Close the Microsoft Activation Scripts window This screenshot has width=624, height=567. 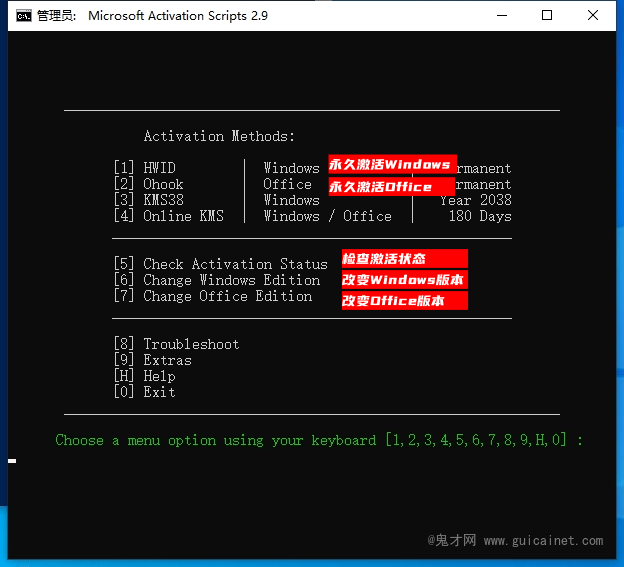[593, 16]
